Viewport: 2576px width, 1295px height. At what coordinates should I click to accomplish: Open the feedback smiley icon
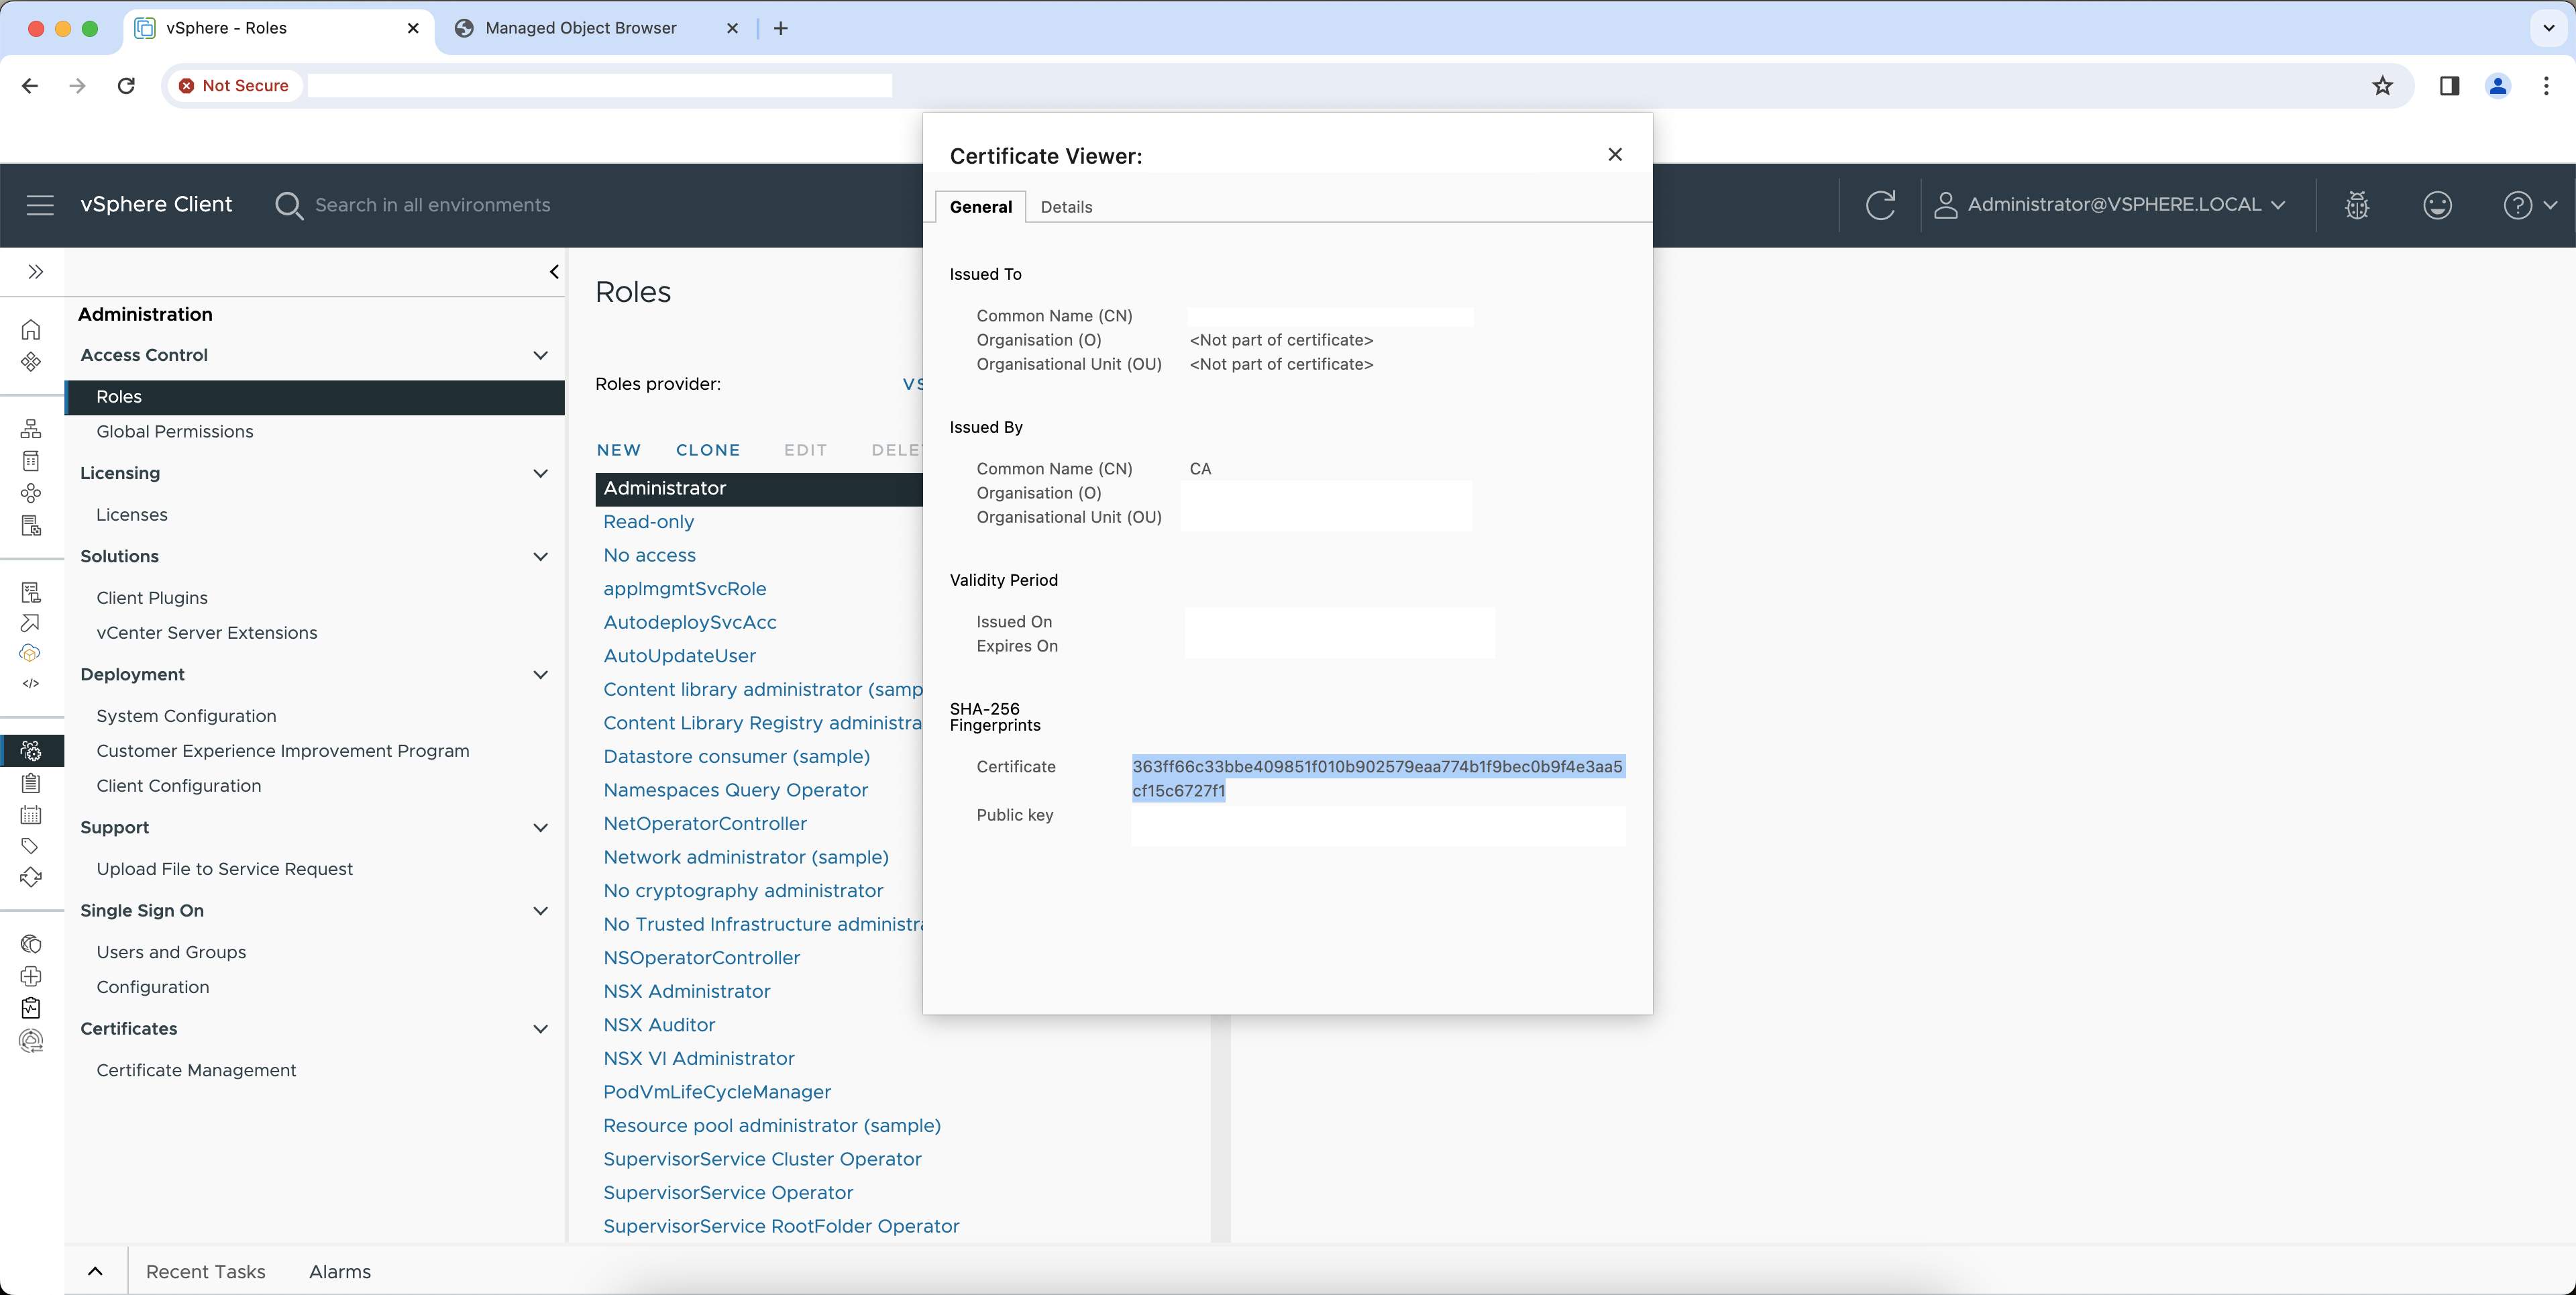click(x=2437, y=205)
